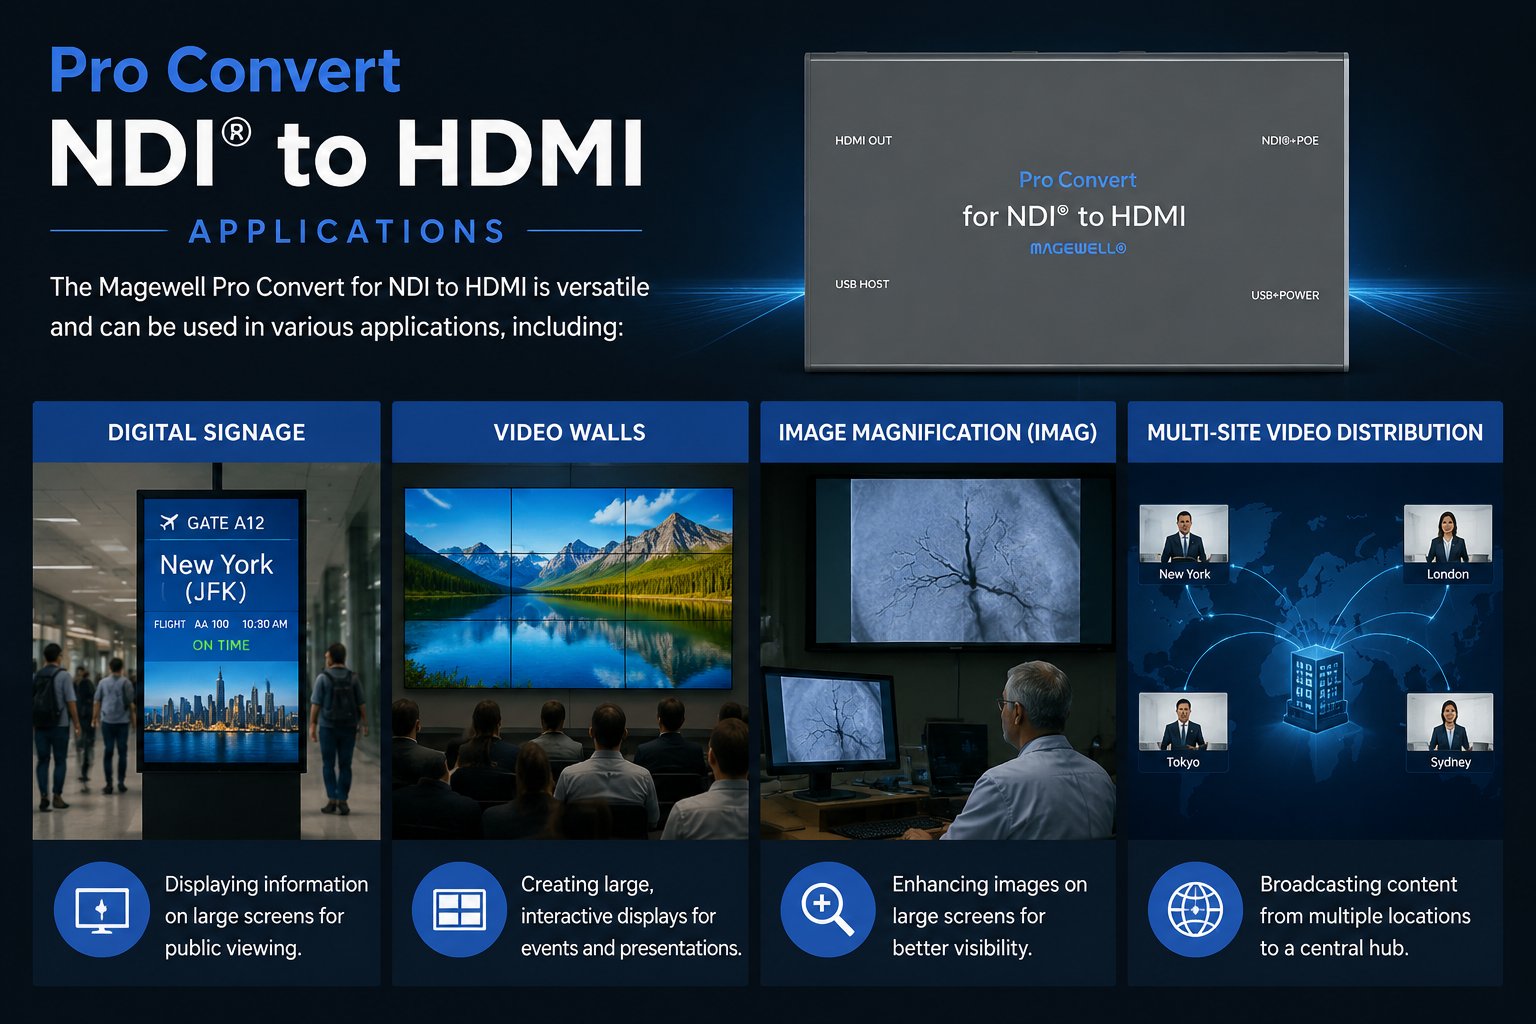Click the 'GATE A12' text

pyautogui.click(x=226, y=523)
